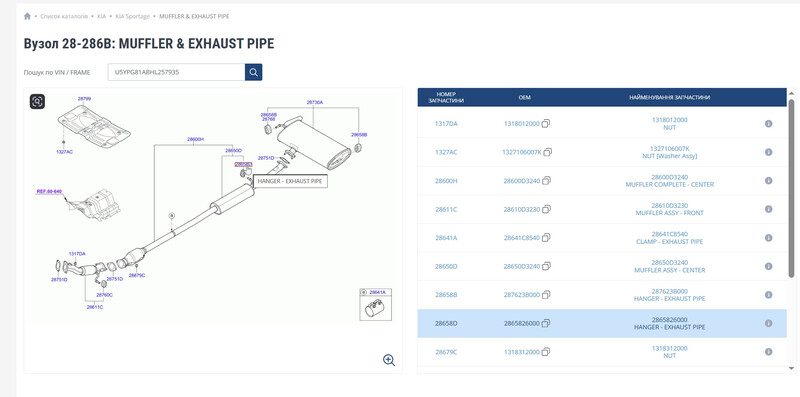Show info for MUFFLER ASSY - FRONT row
Screen dimensions: 800x397
point(768,209)
